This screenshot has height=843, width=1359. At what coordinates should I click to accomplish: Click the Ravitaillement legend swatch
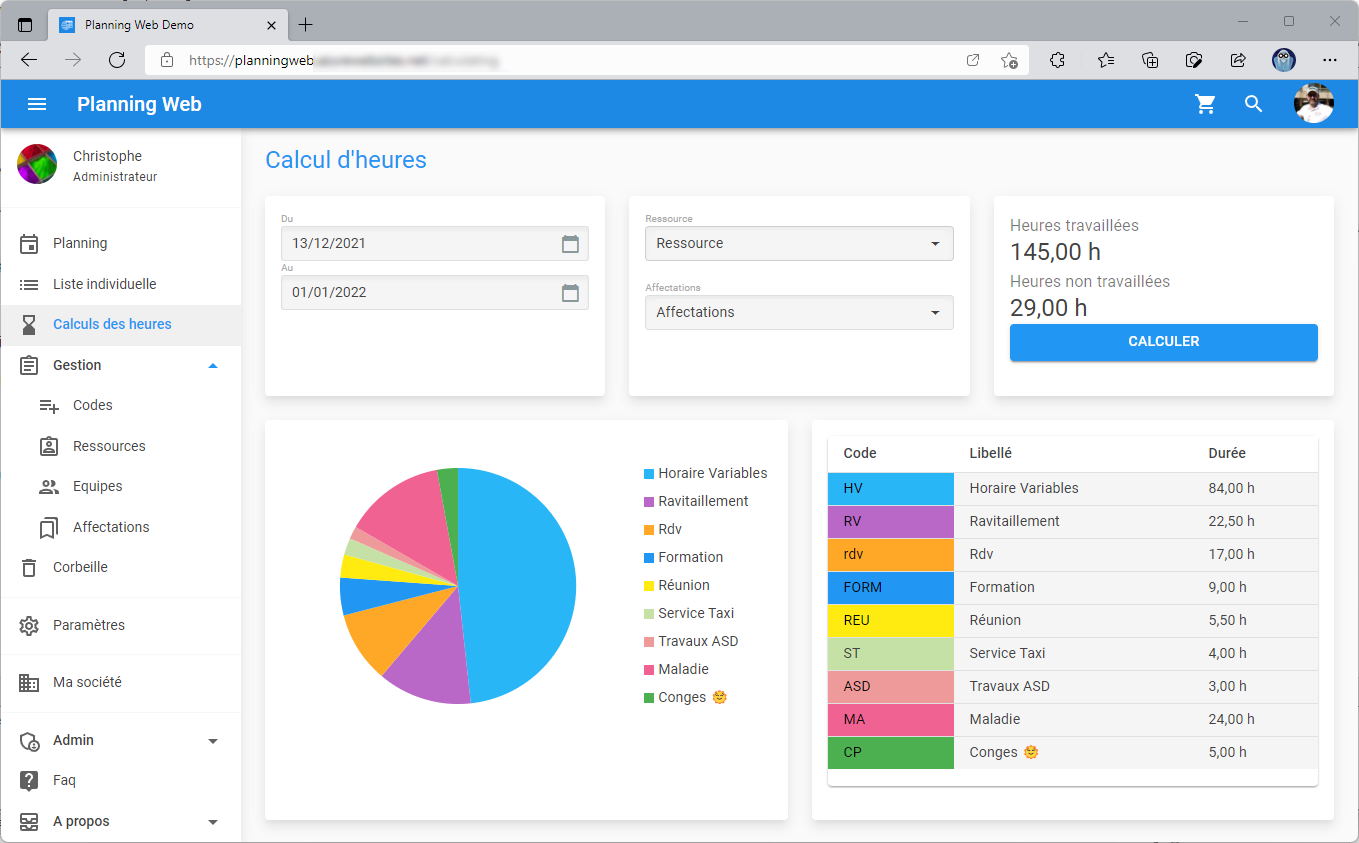(649, 501)
